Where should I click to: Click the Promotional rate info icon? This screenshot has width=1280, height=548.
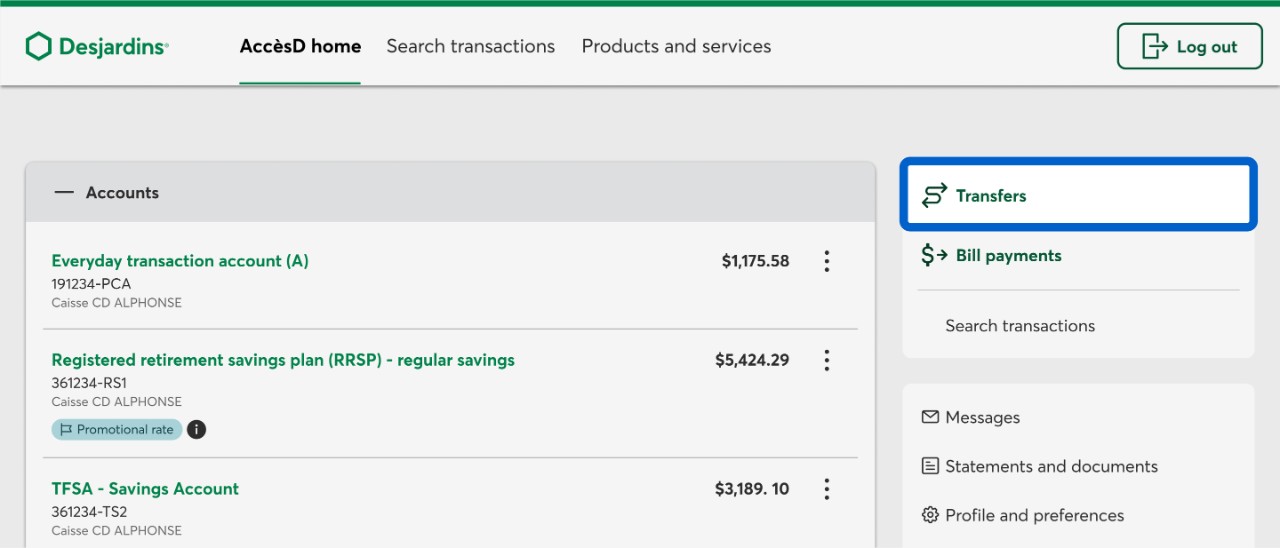click(x=197, y=430)
